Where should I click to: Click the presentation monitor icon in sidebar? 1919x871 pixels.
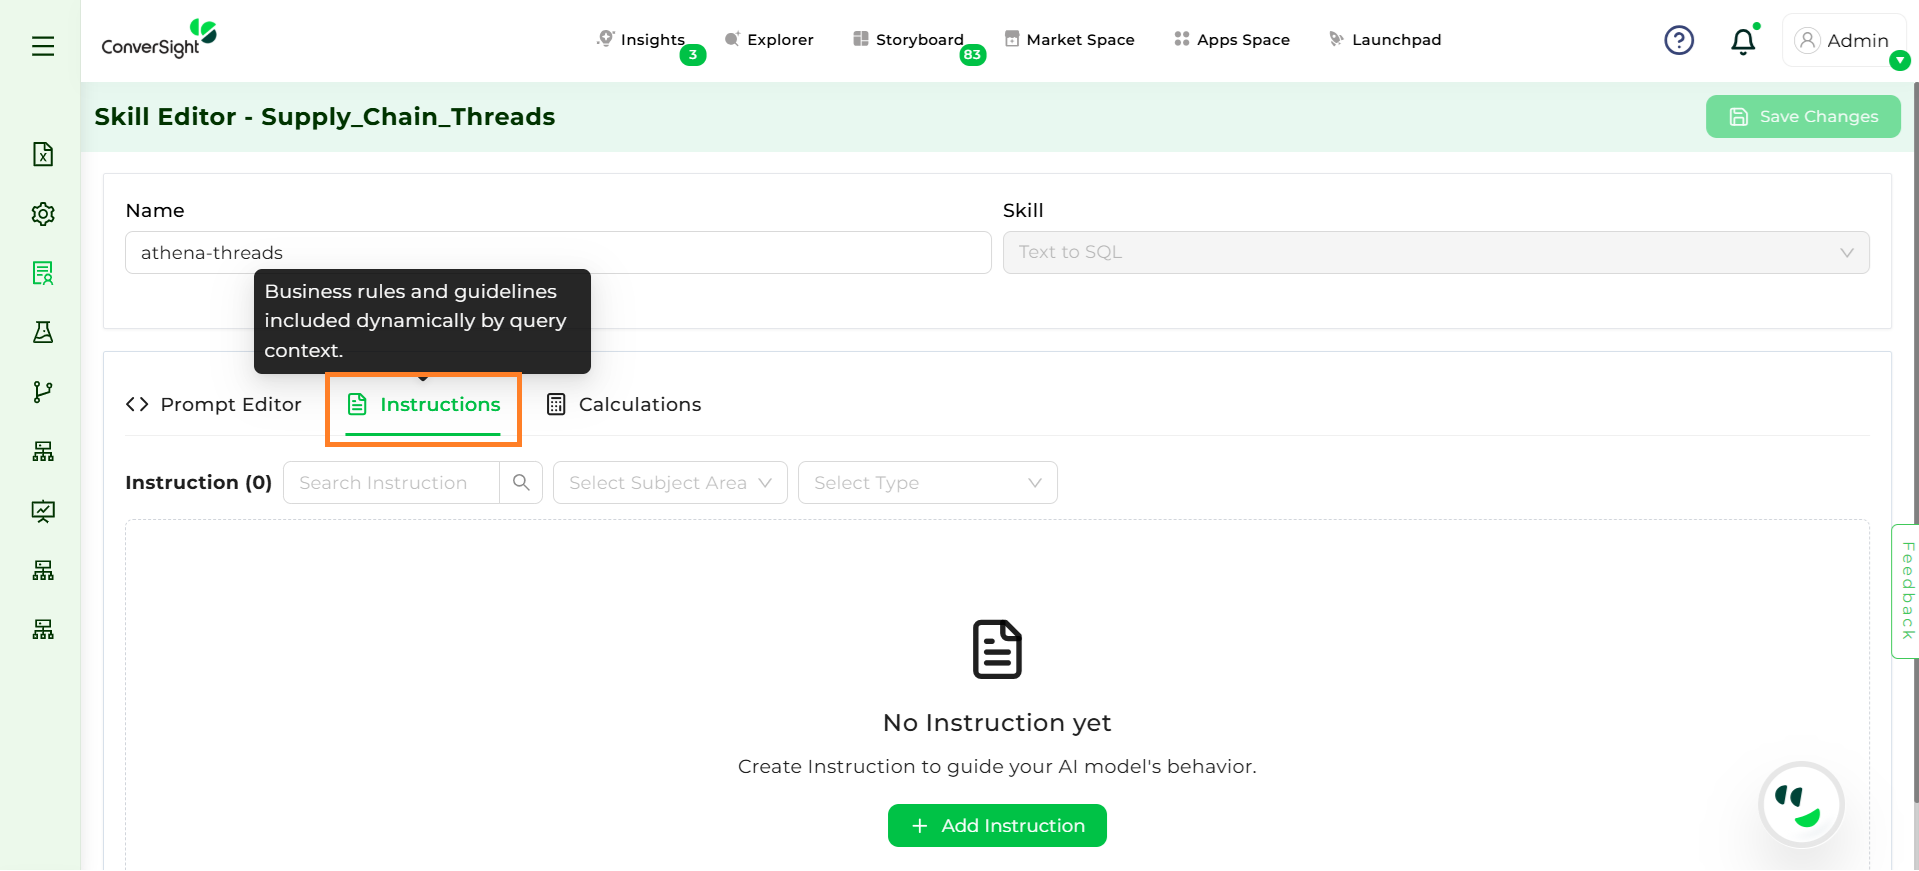43,511
